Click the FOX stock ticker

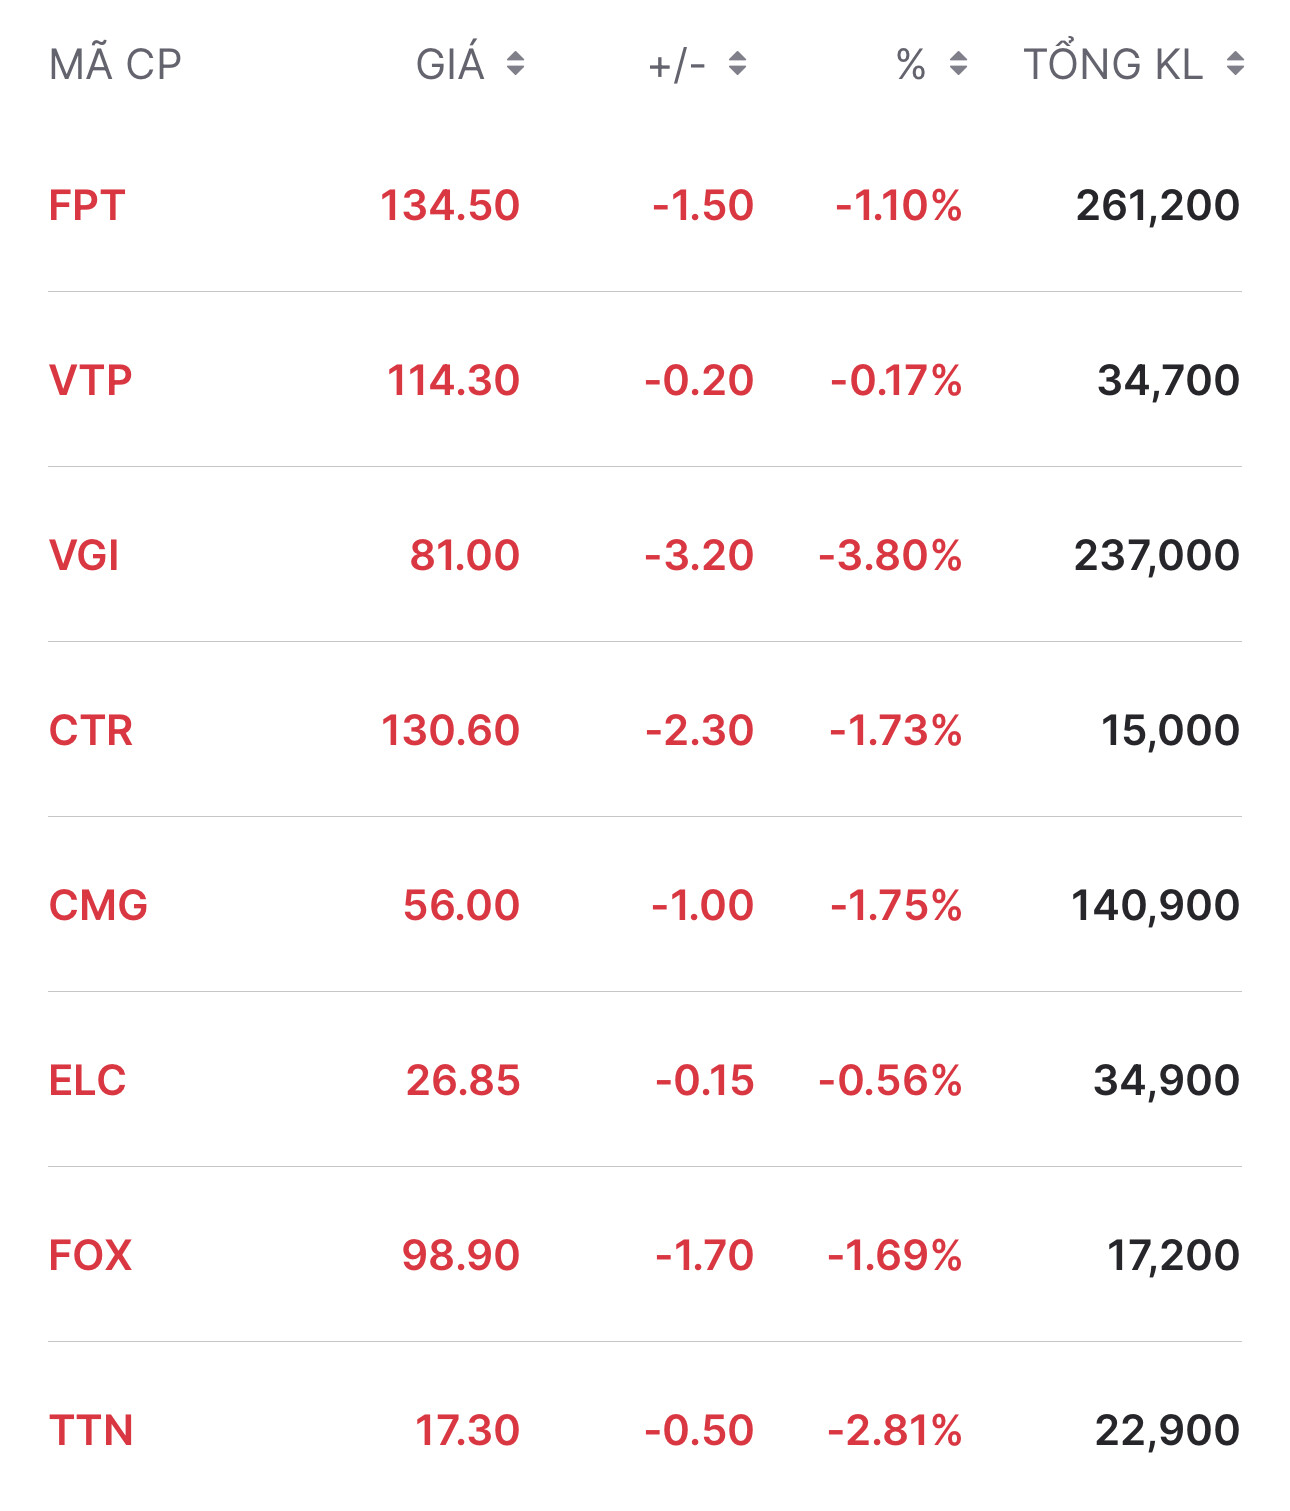[90, 1256]
